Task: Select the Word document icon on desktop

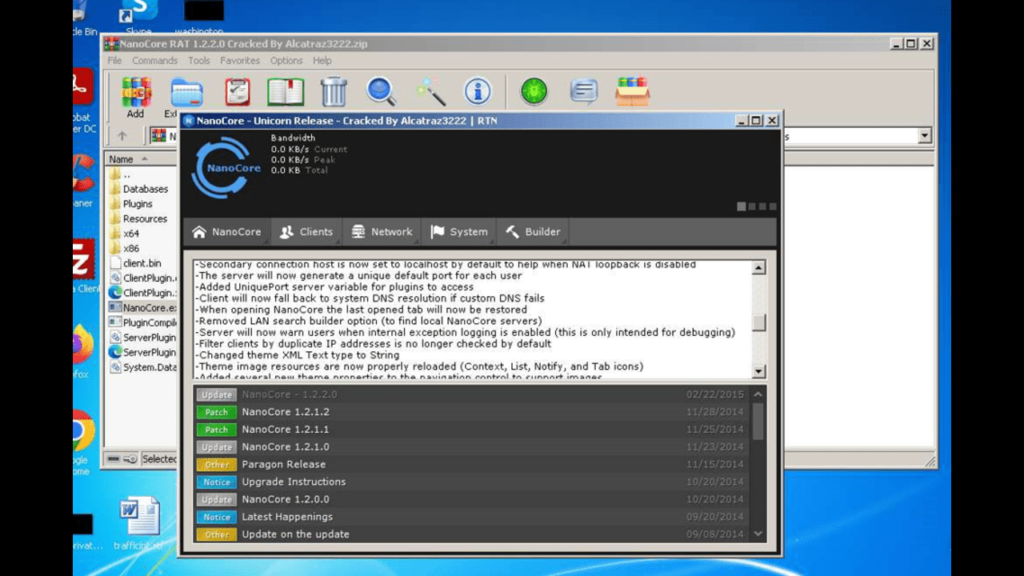Action: pos(139,522)
